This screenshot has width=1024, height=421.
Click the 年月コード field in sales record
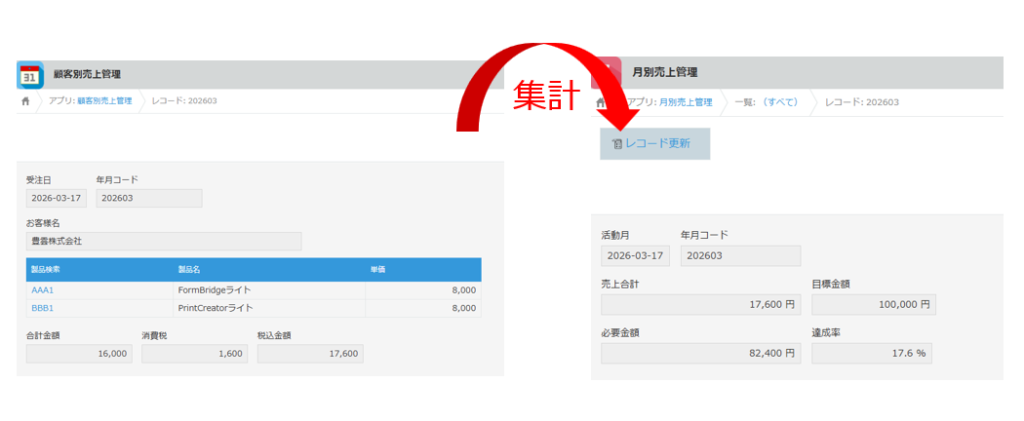pos(149,198)
